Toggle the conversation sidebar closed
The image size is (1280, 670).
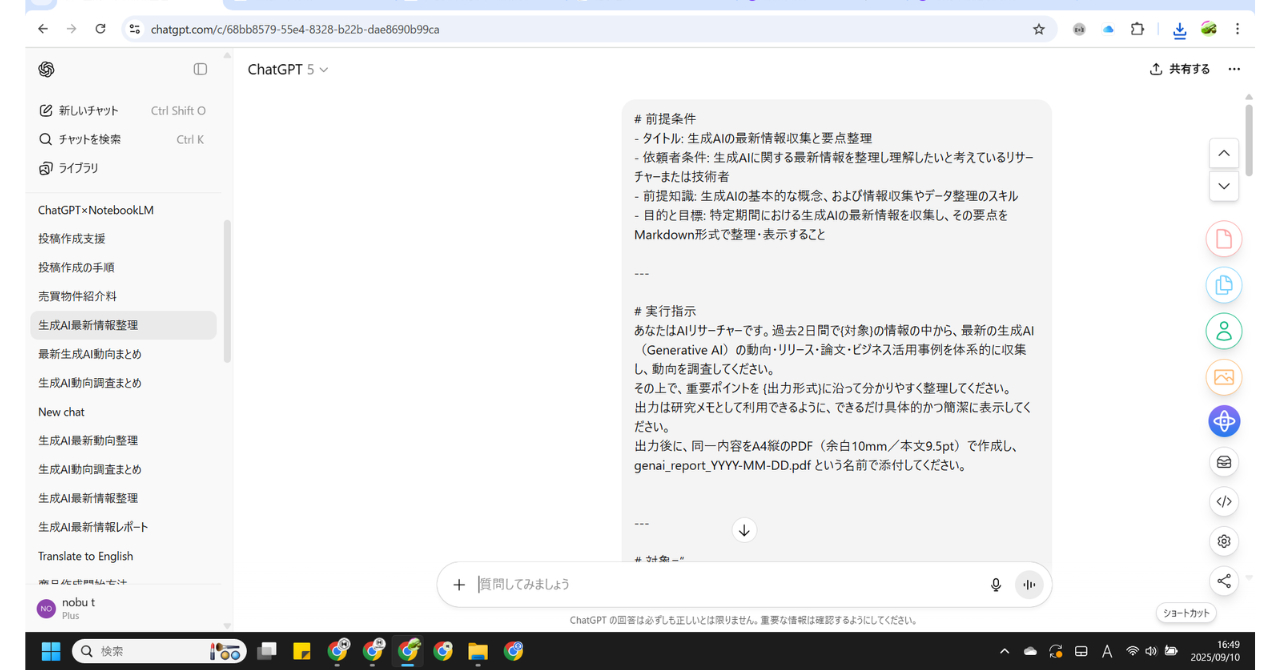pyautogui.click(x=199, y=69)
